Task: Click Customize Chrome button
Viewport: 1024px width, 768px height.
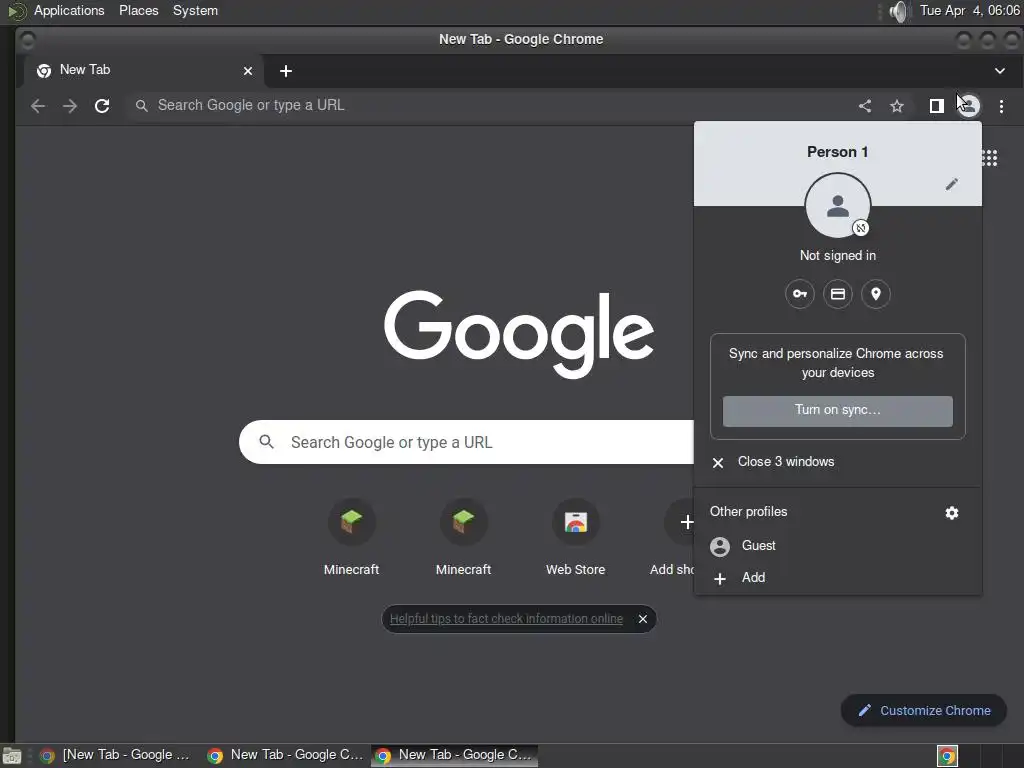Action: pos(924,711)
